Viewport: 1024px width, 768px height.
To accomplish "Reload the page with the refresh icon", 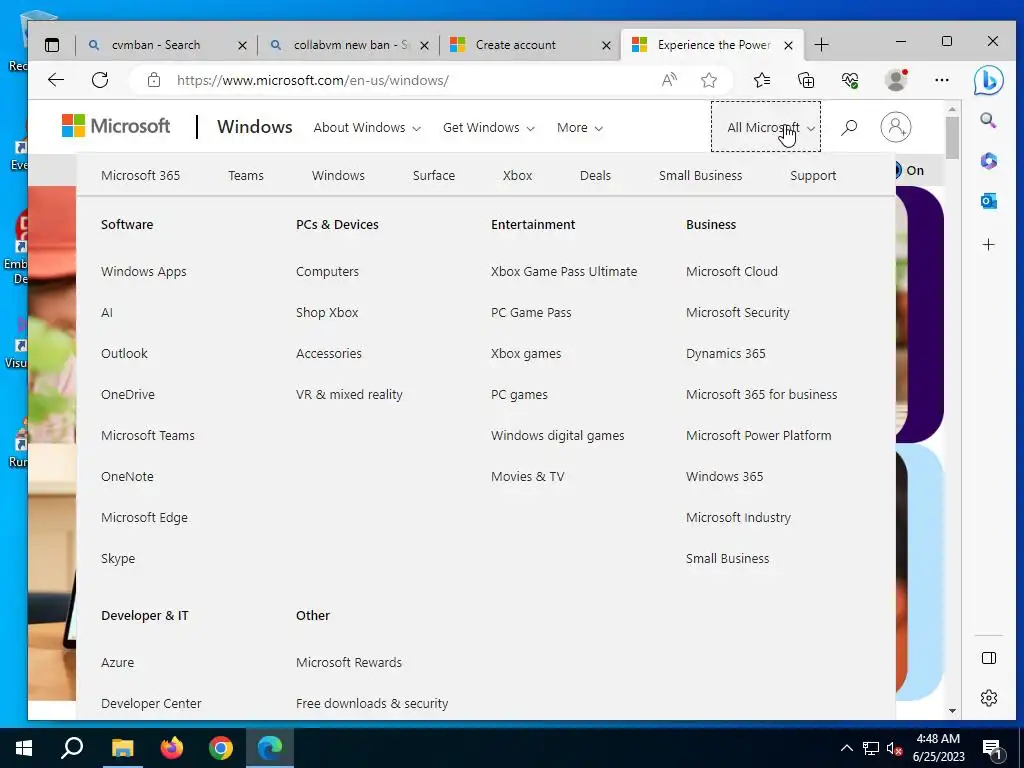I will click(x=100, y=80).
